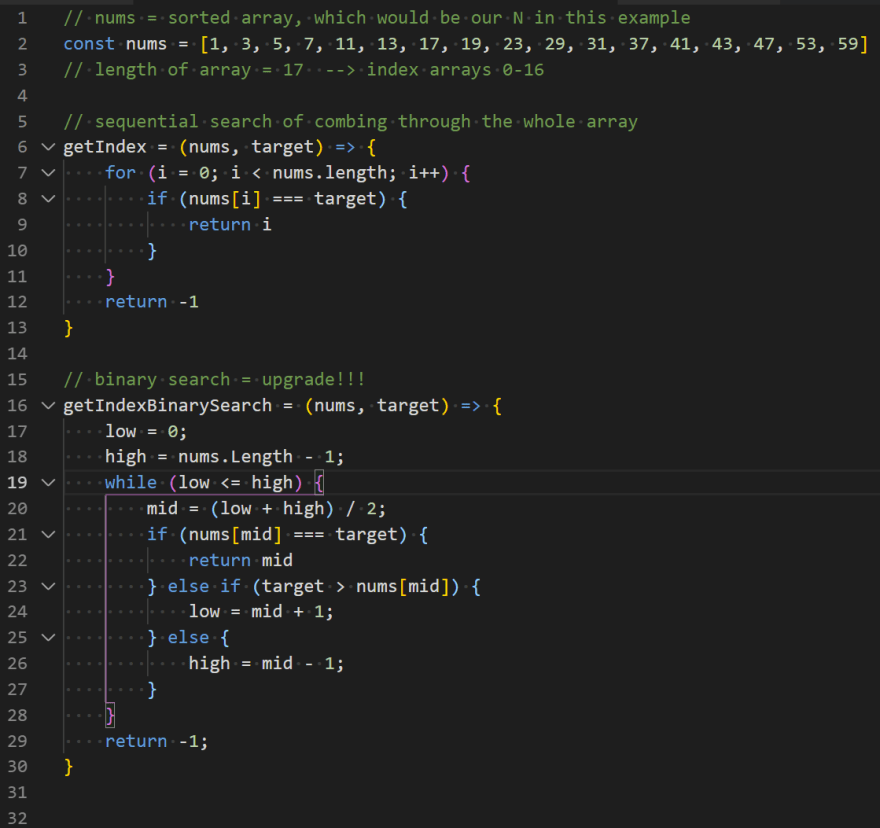This screenshot has height=828, width=880.
Task: Click the arrow '=>' on line 16
Action: click(x=470, y=405)
